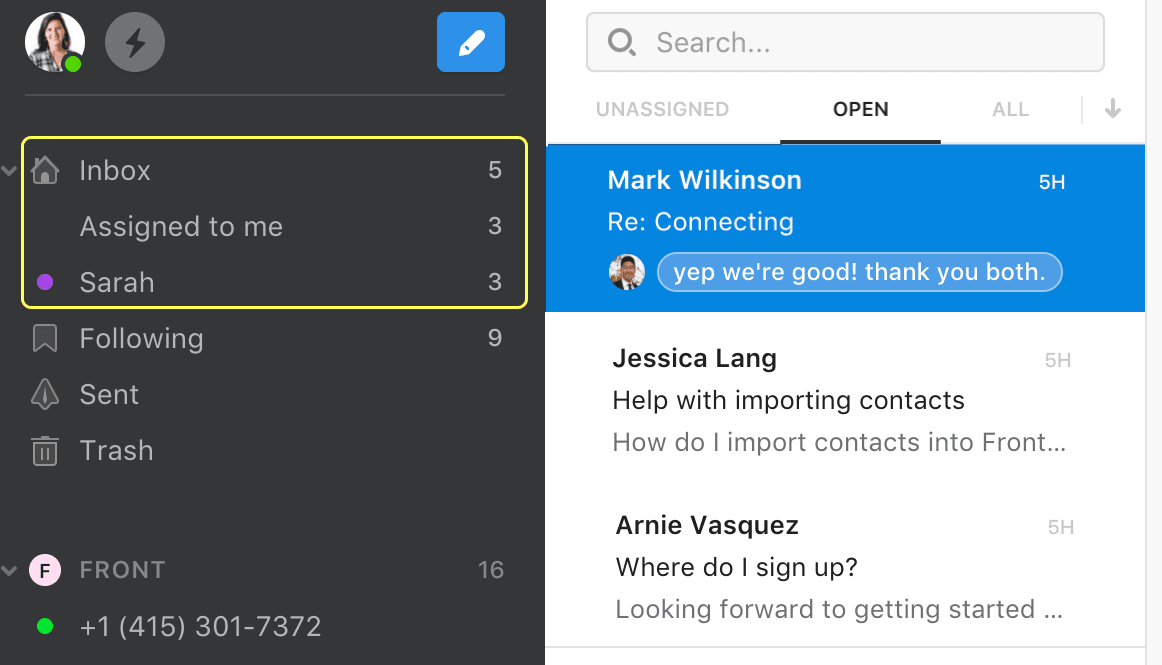The width and height of the screenshot is (1162, 665).
Task: Click the Trash bin icon
Action: (45, 450)
